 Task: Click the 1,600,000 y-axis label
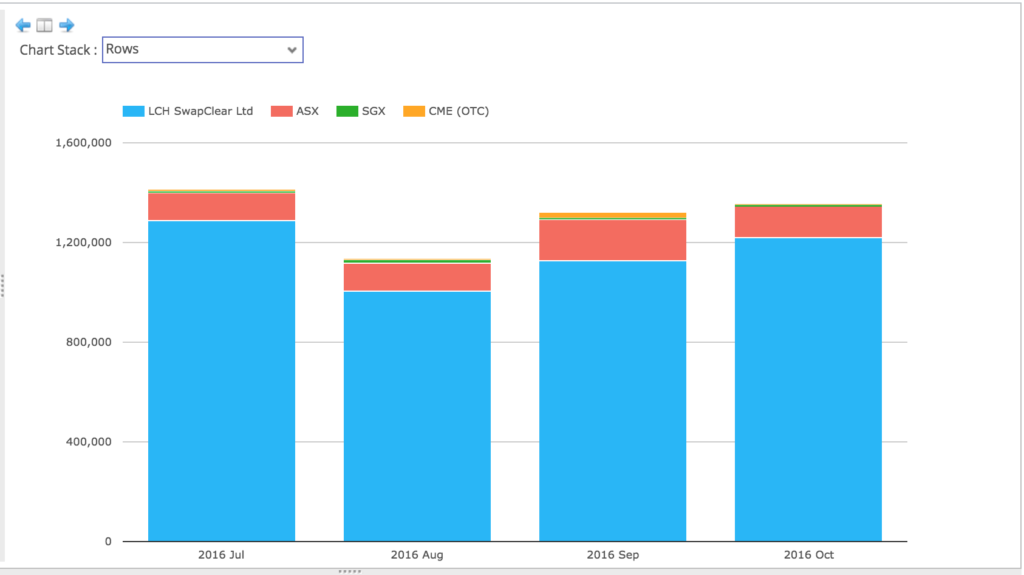pos(83,142)
